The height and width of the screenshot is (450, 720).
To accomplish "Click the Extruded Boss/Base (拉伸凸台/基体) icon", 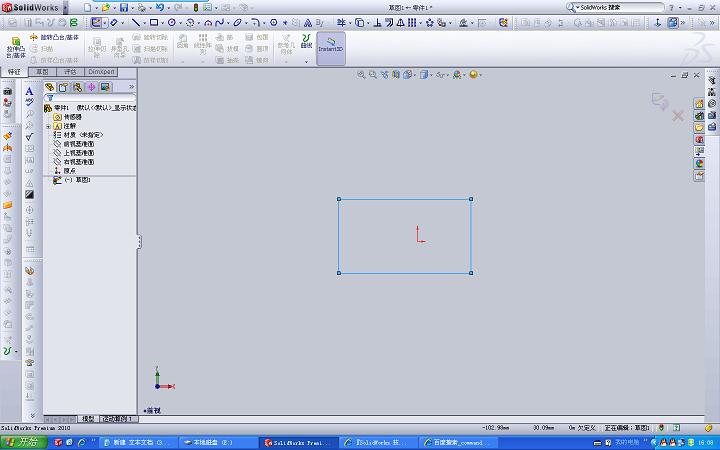I will pyautogui.click(x=16, y=47).
